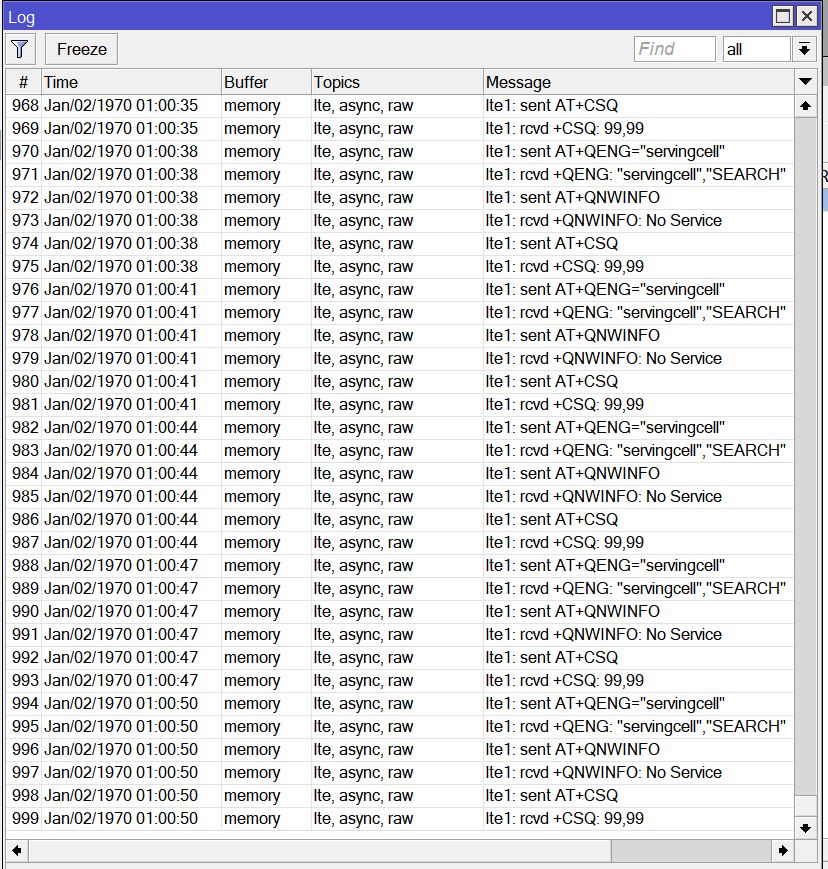Viewport: 828px width, 869px height.
Task: Select row 995 message with "SEARCH"
Action: pos(636,727)
